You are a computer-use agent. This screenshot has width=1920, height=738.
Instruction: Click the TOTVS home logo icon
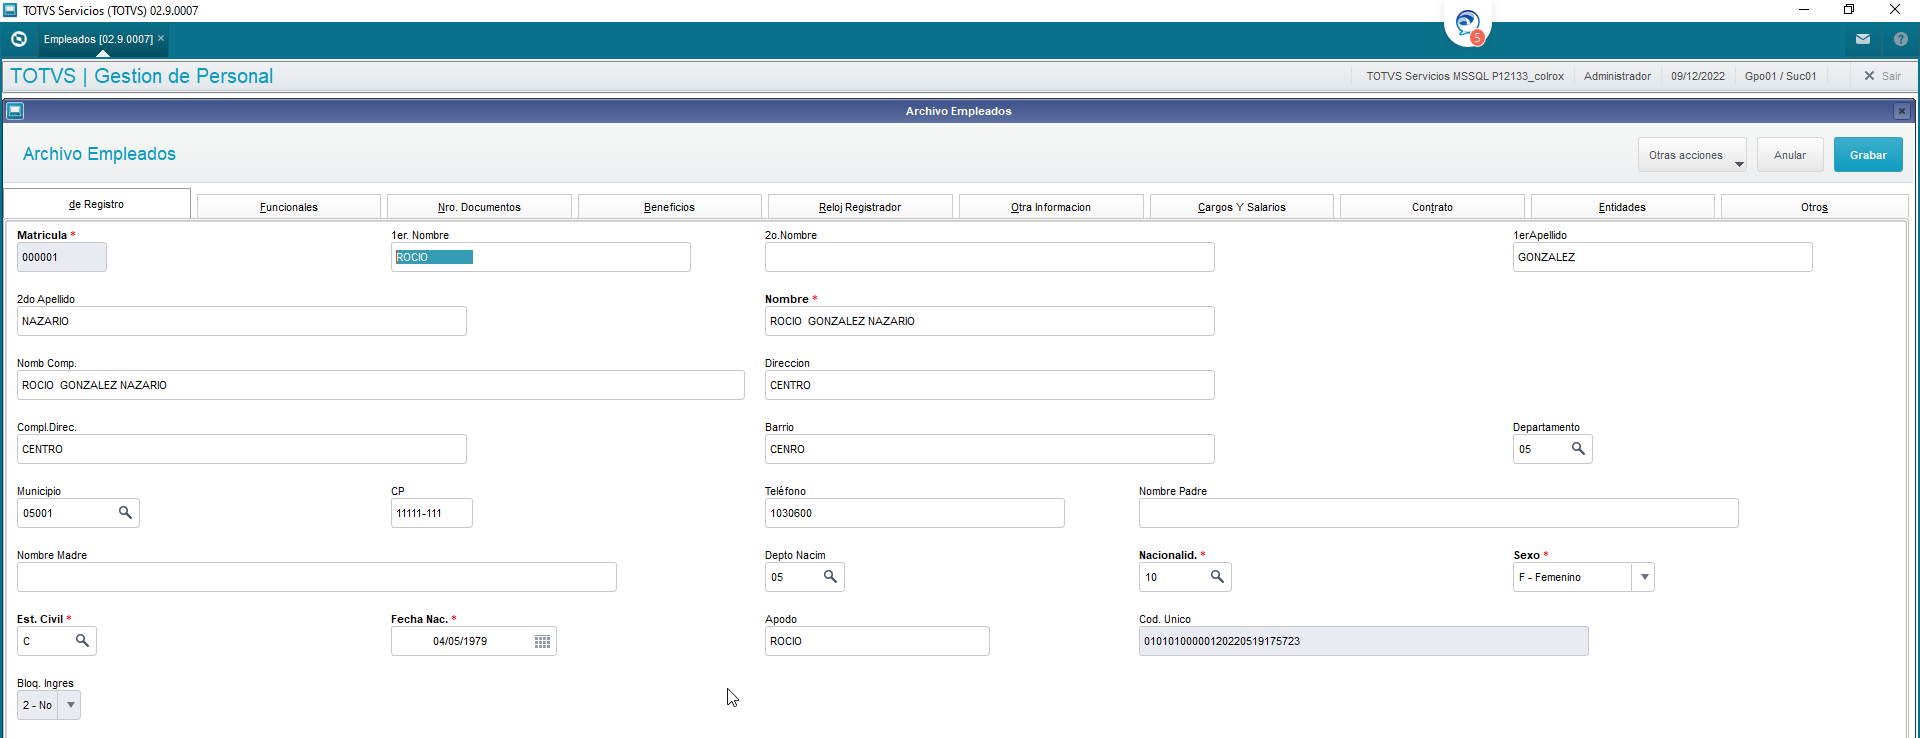[19, 39]
